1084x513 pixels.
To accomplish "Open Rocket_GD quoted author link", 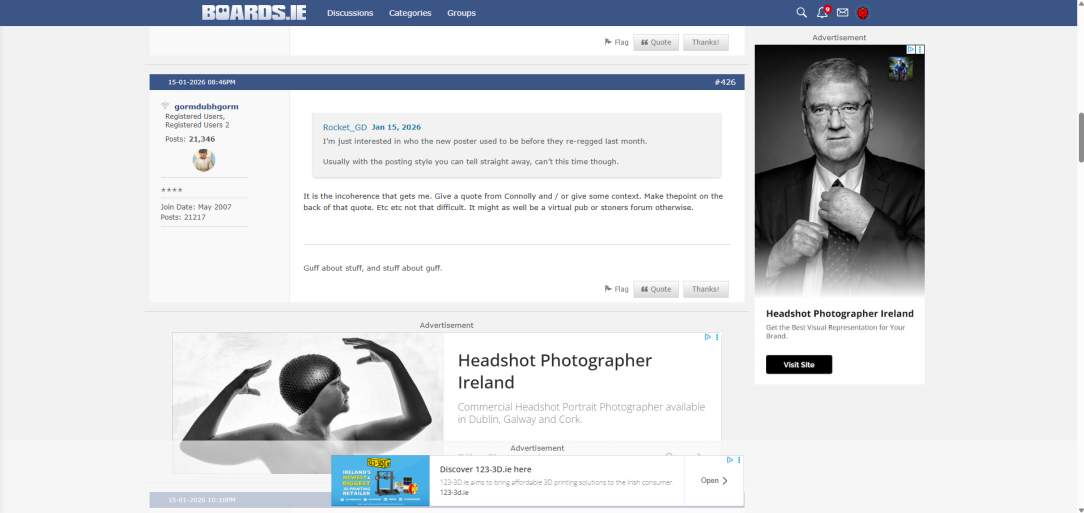I will point(345,127).
